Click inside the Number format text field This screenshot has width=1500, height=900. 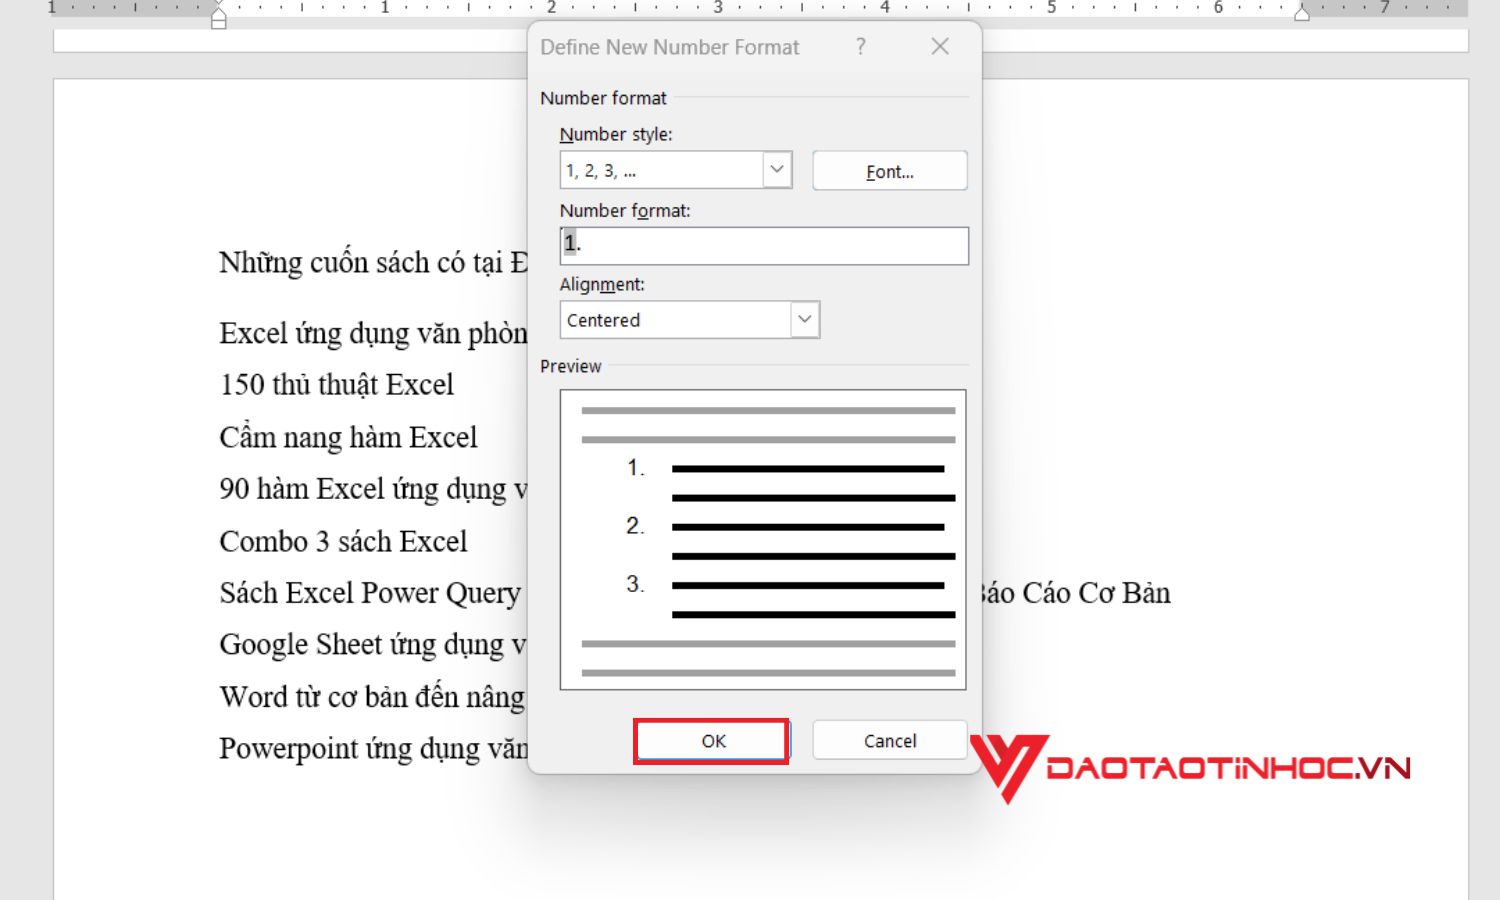(x=764, y=245)
